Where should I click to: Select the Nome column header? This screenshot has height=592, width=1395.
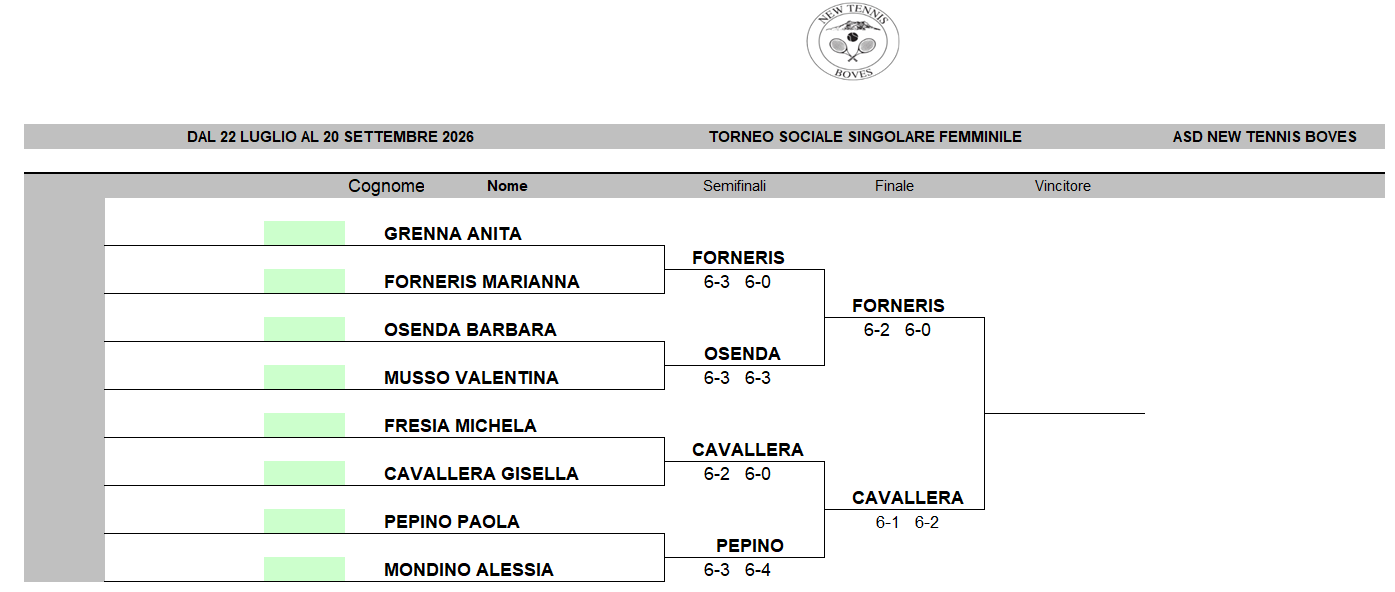click(507, 186)
